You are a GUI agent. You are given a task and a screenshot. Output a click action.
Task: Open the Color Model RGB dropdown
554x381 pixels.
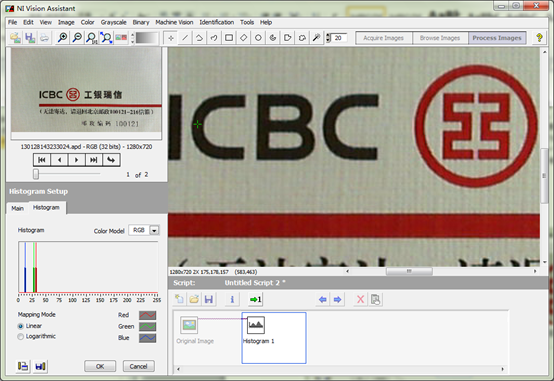[154, 230]
